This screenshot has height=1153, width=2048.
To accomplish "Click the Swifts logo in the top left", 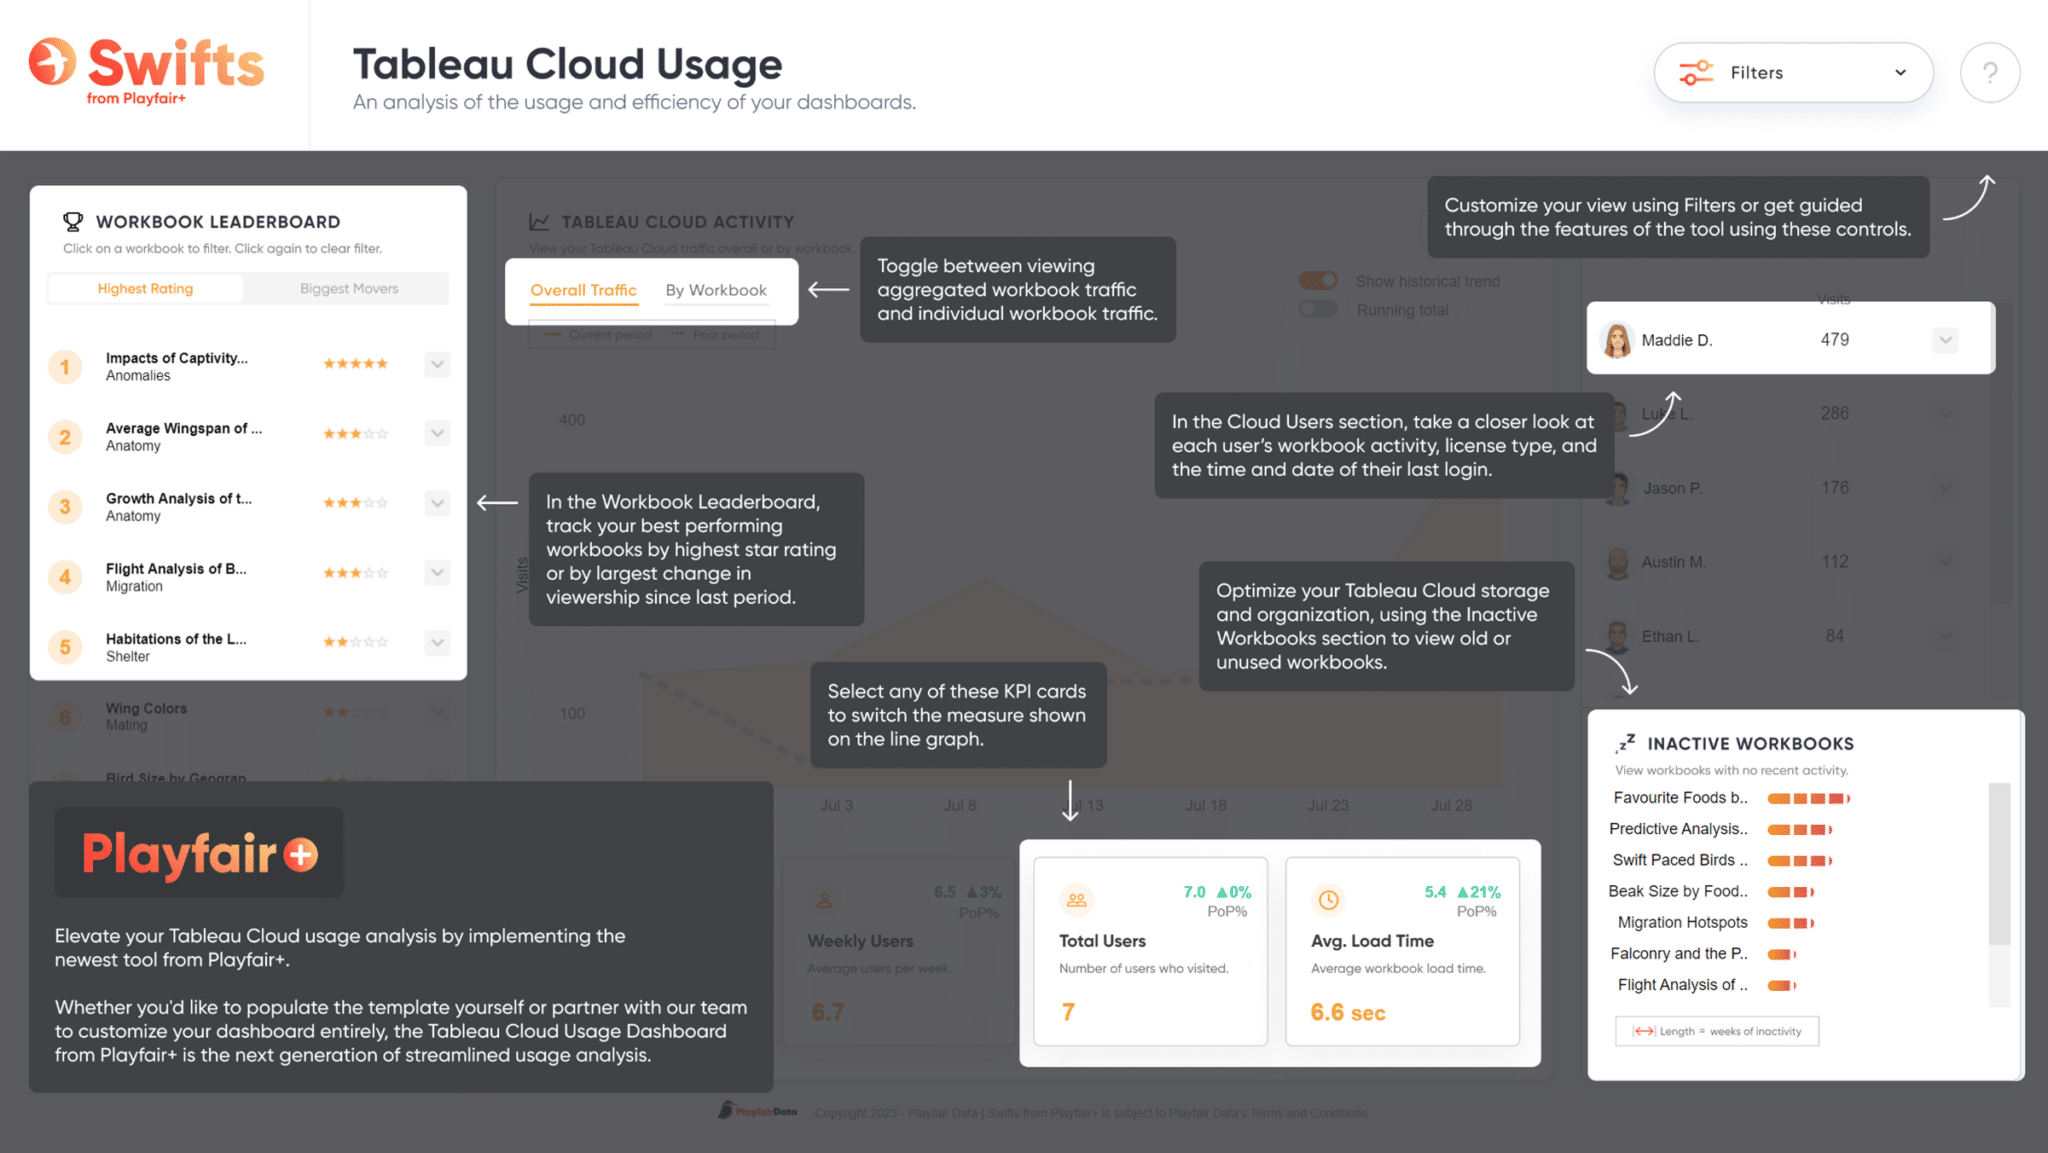I will pyautogui.click(x=146, y=63).
